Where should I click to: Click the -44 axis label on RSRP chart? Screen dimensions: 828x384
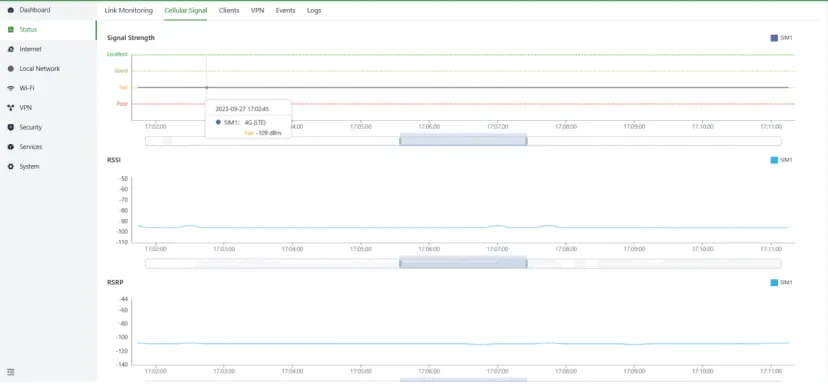coord(124,299)
